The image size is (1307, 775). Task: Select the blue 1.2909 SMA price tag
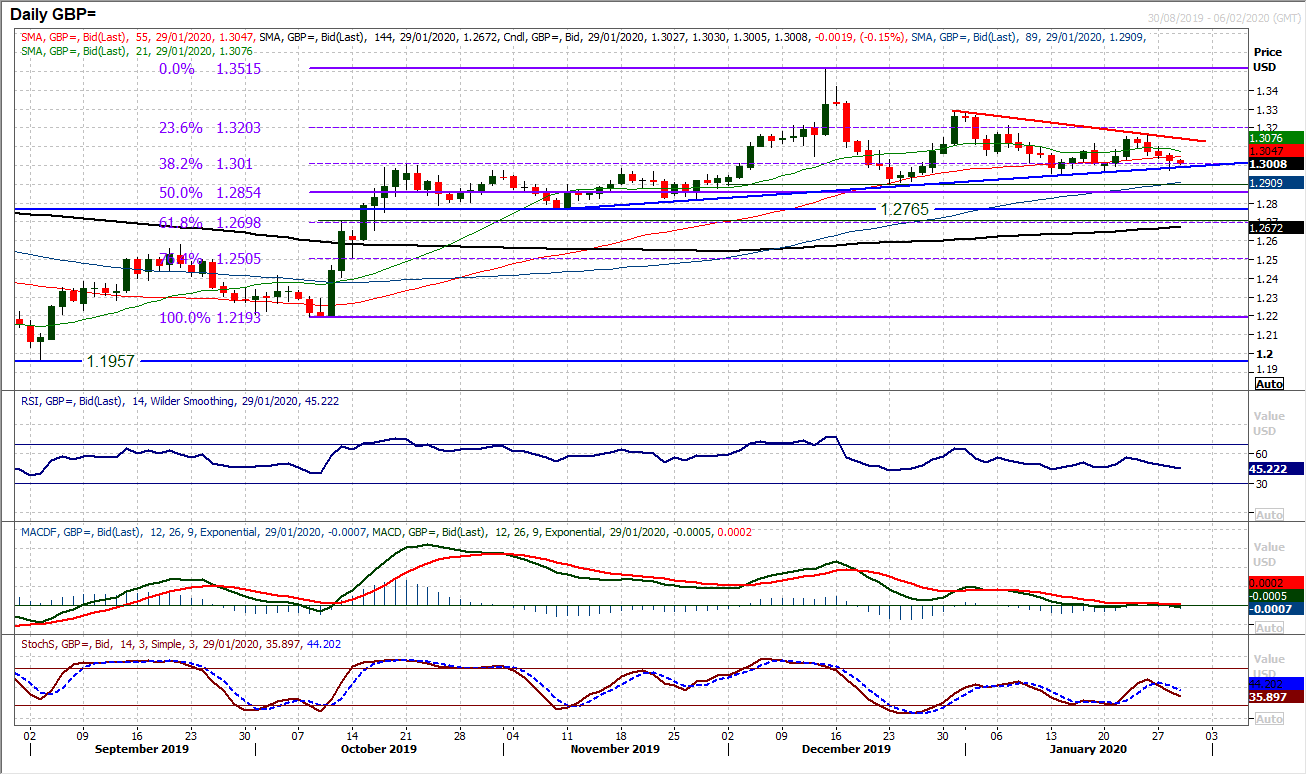(1276, 183)
